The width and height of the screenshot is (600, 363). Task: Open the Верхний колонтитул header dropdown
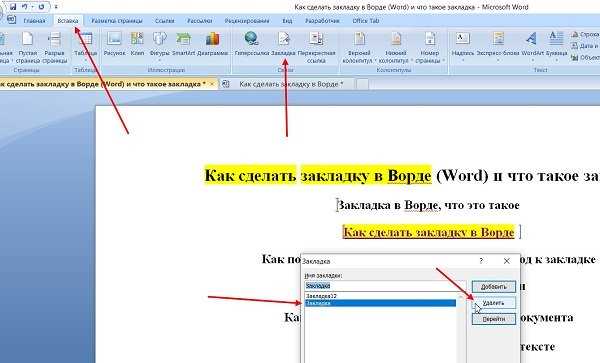[359, 48]
